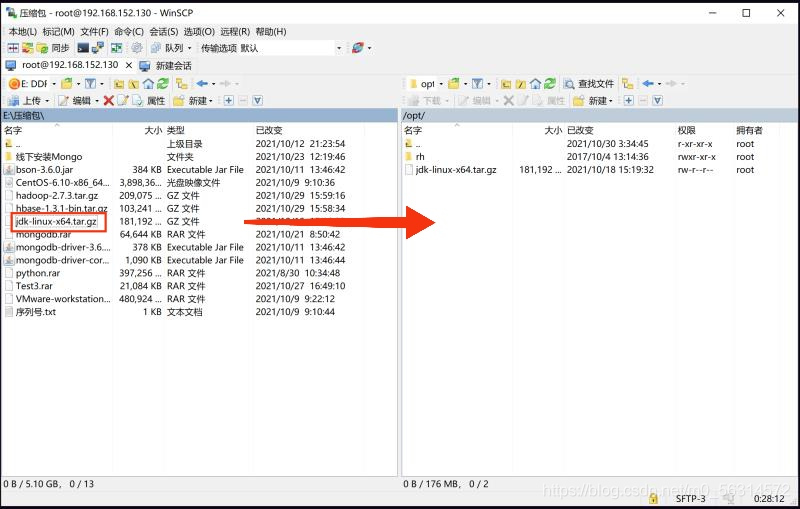The image size is (800, 509).
Task: Open the local drive E: dropdown
Action: coord(32,84)
